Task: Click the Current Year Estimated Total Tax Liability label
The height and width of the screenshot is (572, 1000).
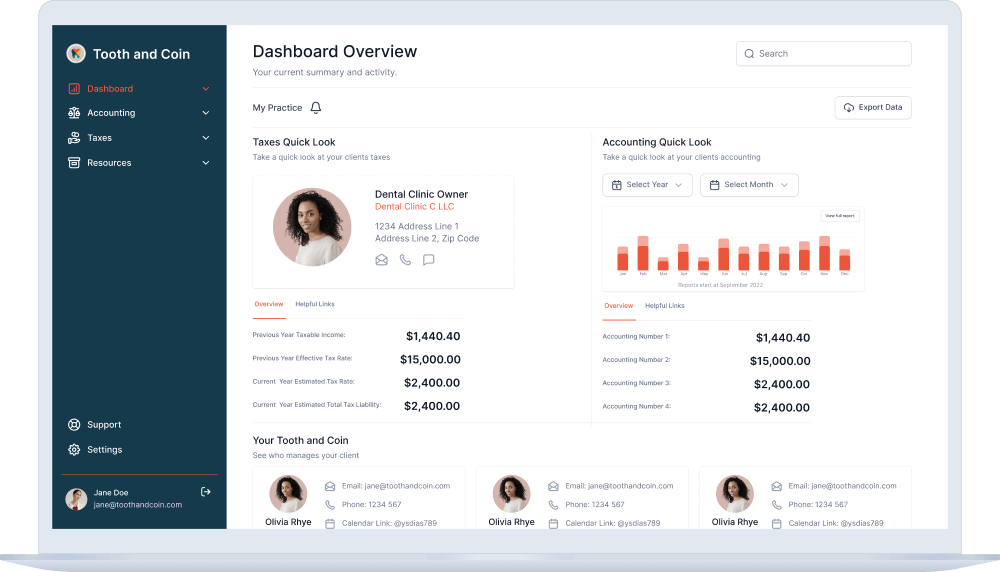Action: (x=317, y=404)
